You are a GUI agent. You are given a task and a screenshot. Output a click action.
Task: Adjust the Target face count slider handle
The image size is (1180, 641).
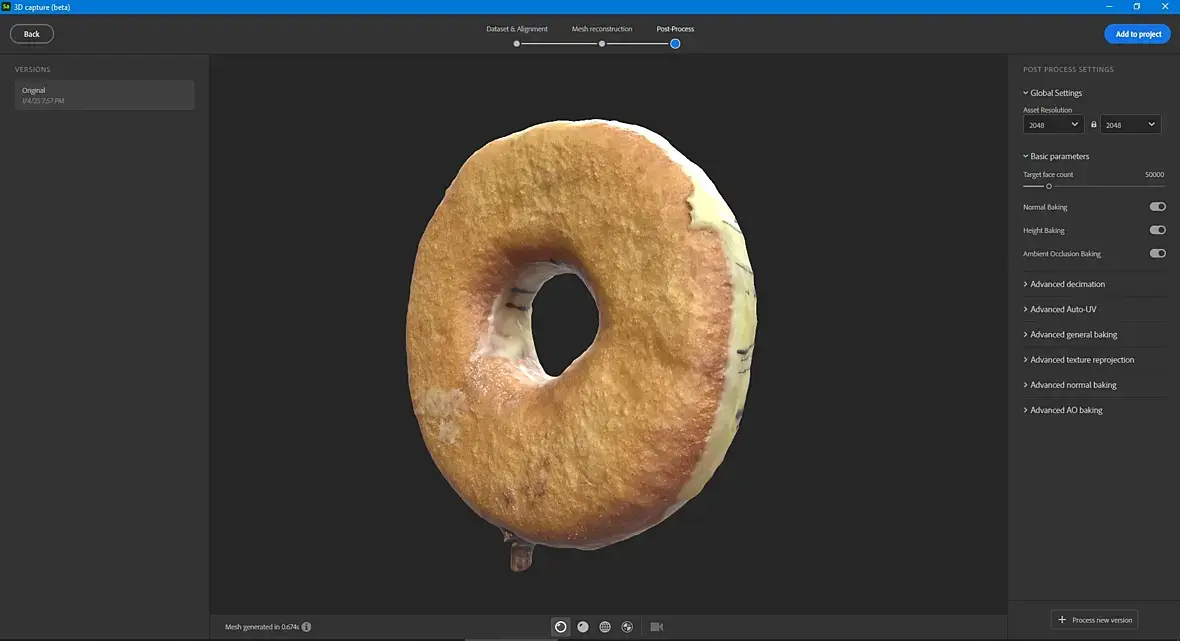point(1048,187)
